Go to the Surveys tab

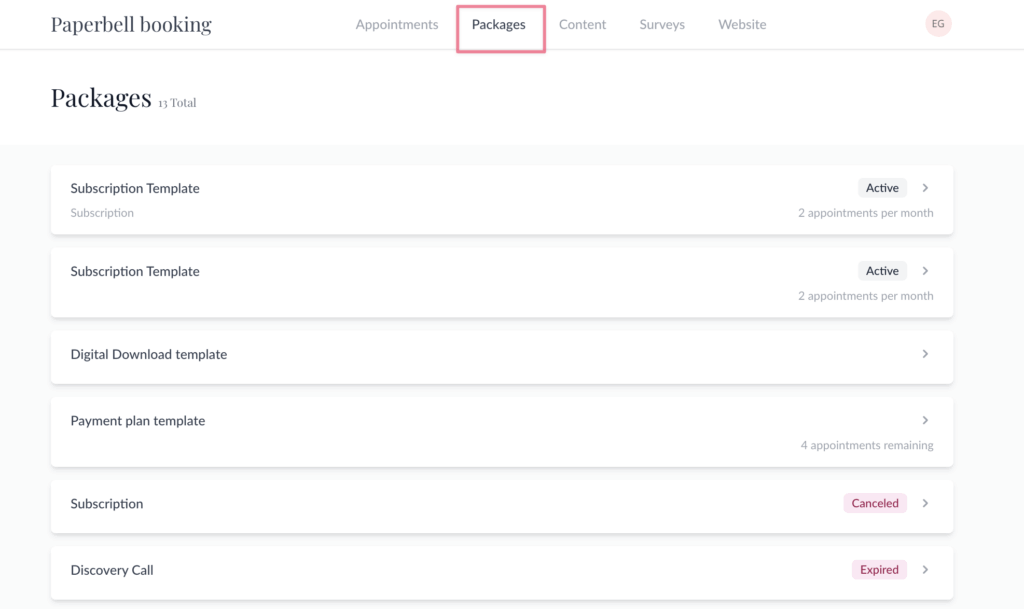click(662, 24)
